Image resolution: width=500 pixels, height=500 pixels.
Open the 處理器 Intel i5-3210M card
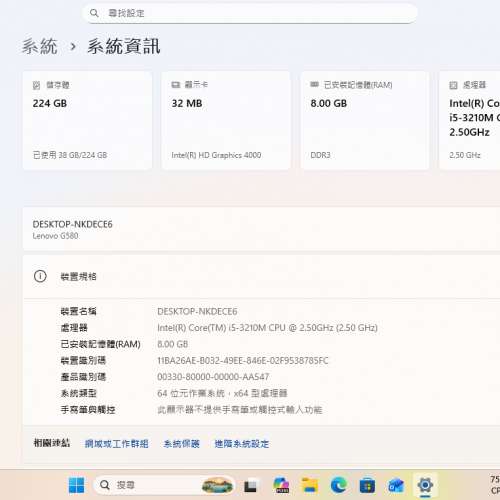pyautogui.click(x=470, y=120)
